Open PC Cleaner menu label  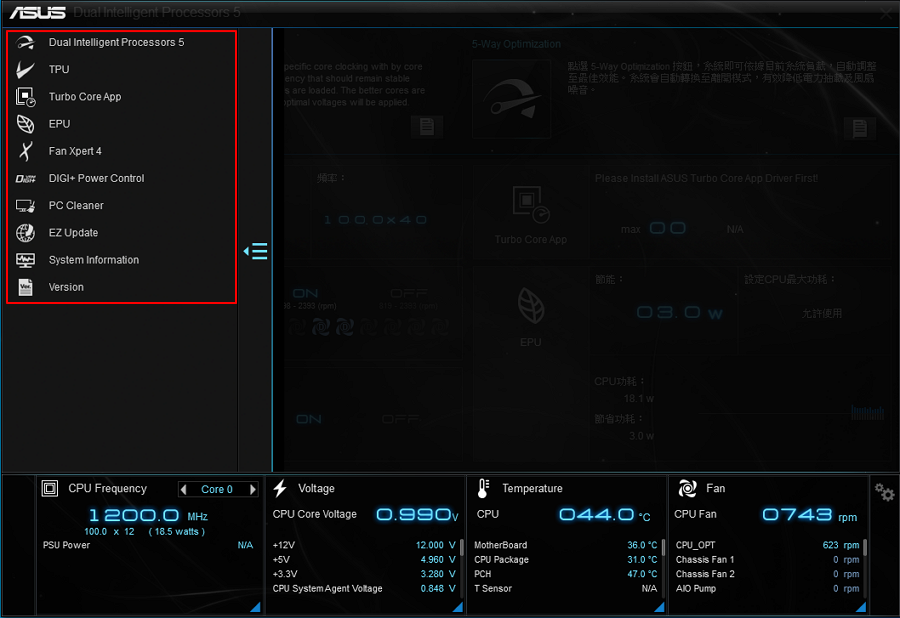76,205
